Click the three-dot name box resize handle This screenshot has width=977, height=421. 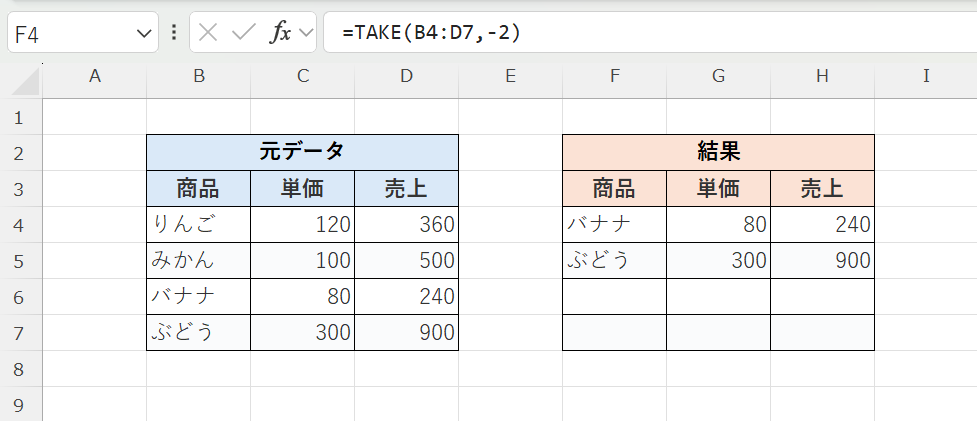[x=174, y=33]
